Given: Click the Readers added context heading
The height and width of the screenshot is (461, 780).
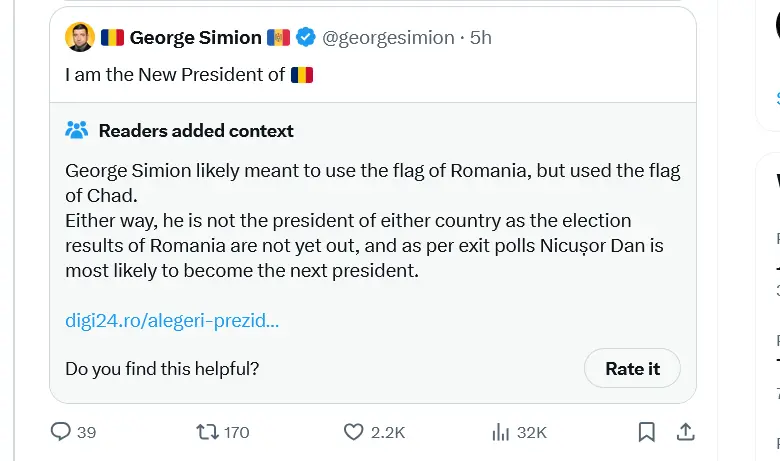Looking at the screenshot, I should tap(196, 130).
